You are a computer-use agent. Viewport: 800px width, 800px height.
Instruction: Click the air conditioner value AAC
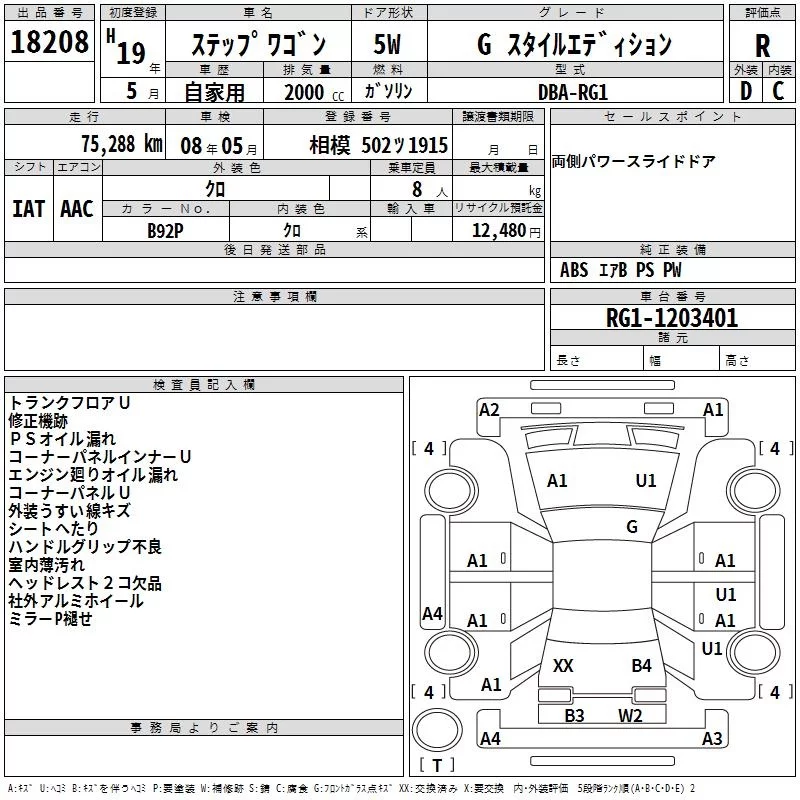tap(77, 209)
